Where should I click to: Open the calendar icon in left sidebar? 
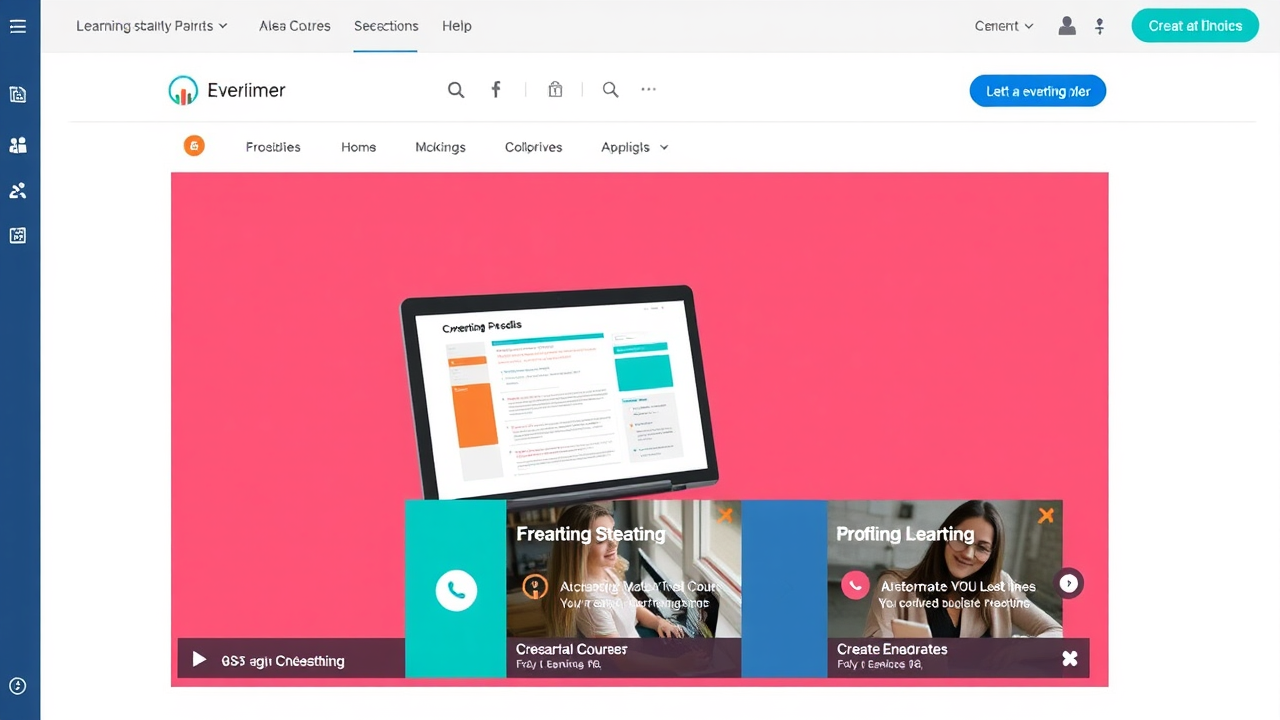point(18,236)
